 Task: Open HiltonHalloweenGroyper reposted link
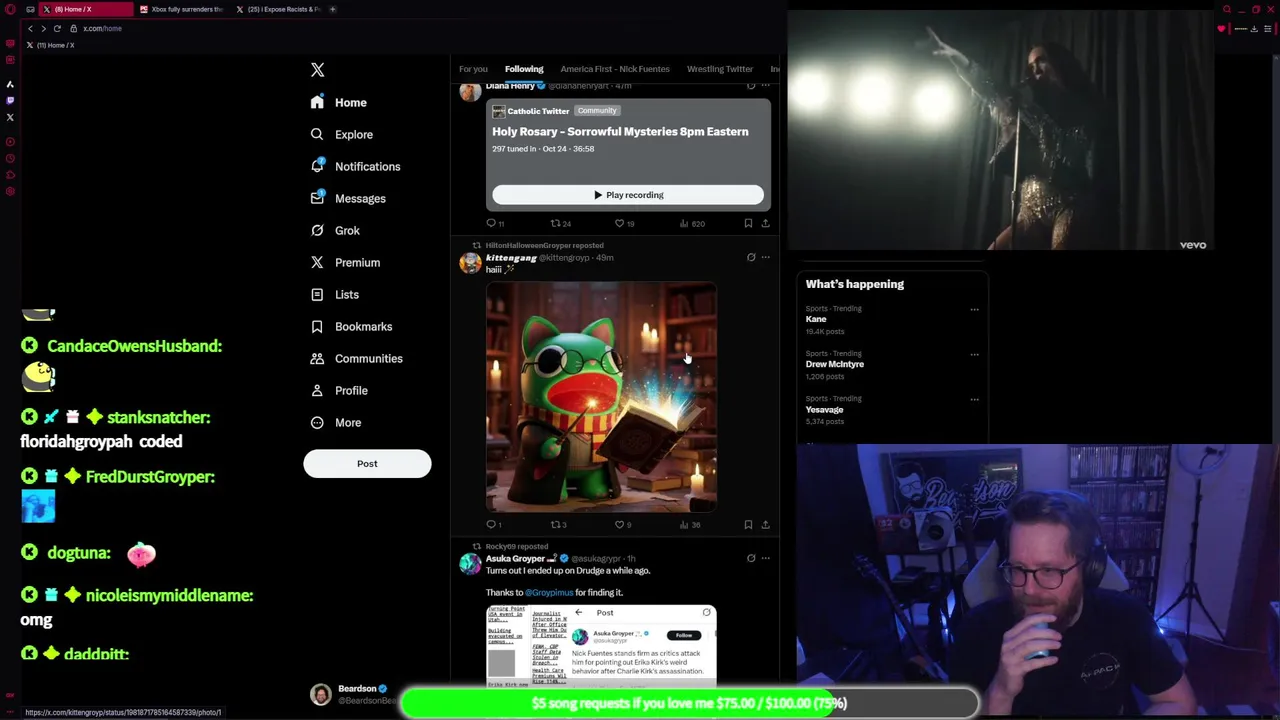click(x=544, y=245)
